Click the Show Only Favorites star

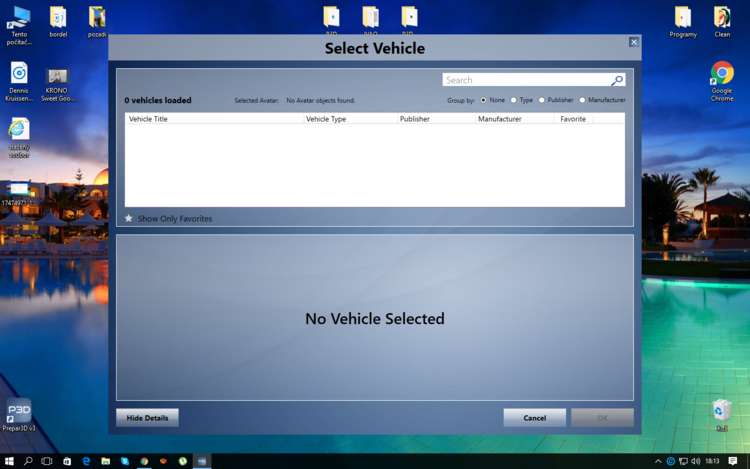(129, 218)
